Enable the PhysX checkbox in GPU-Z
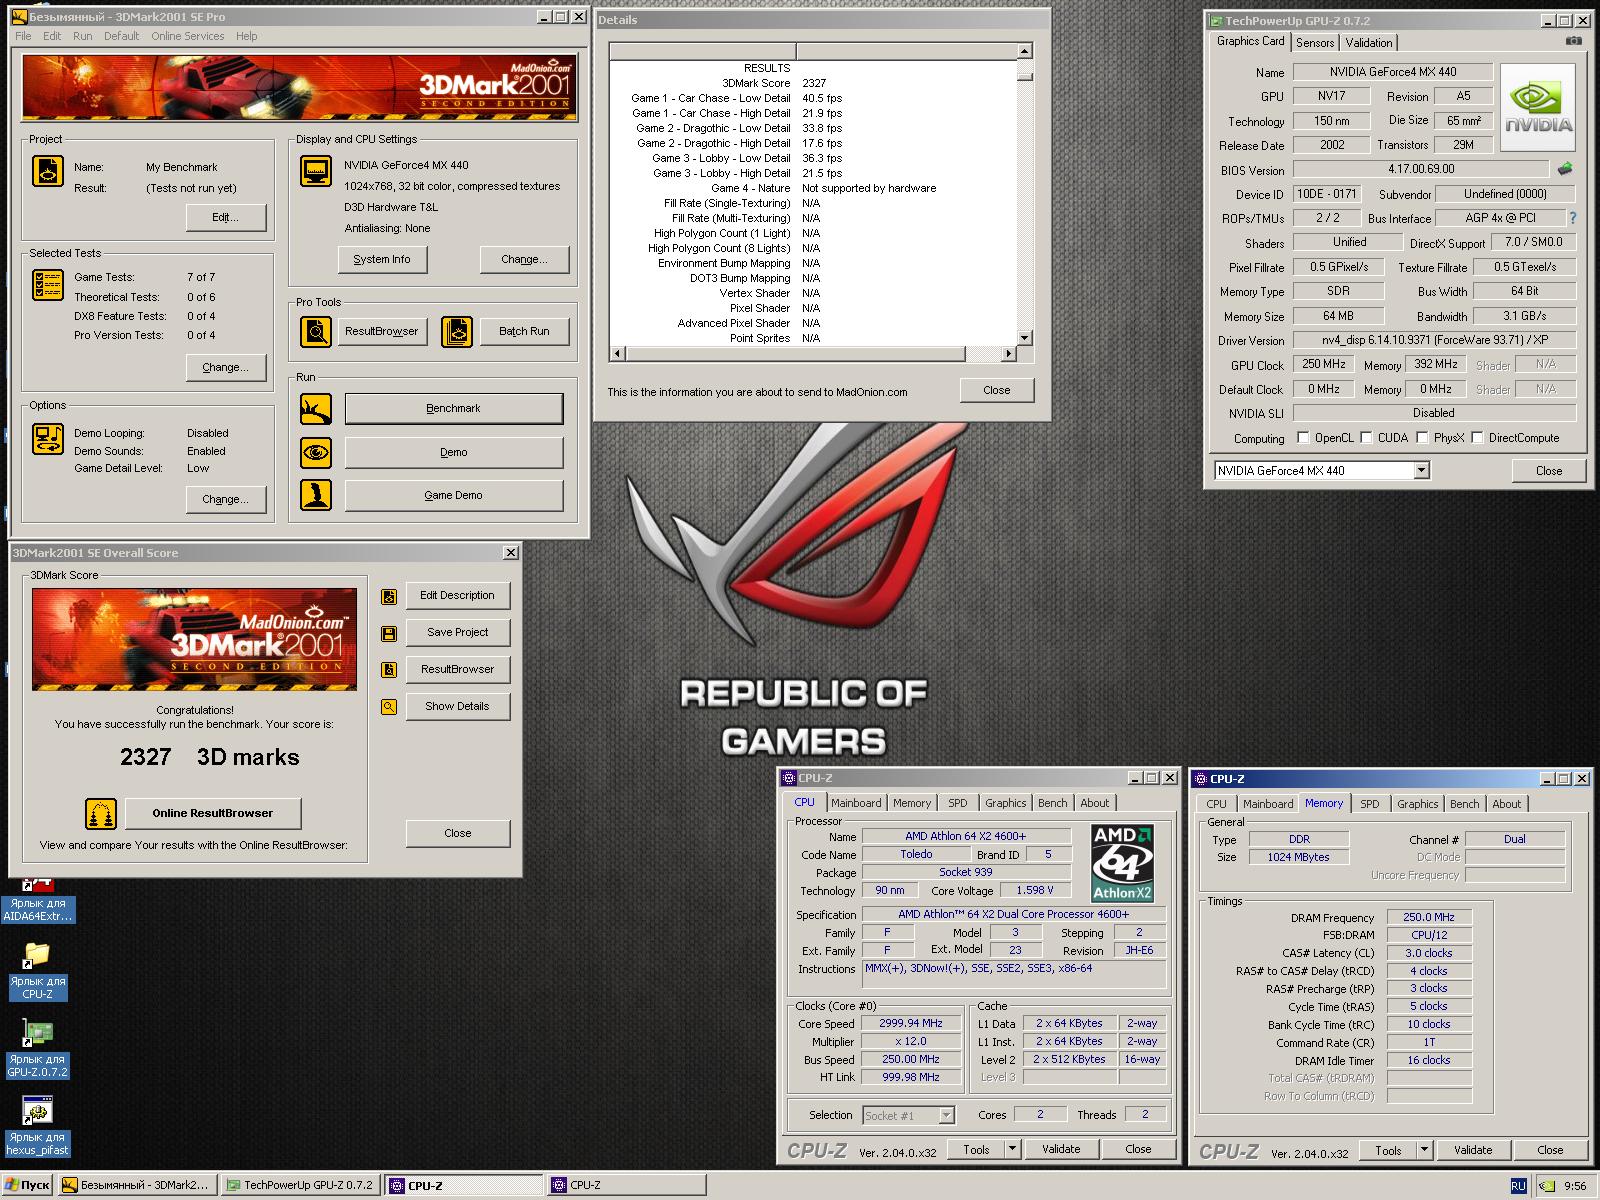 [1422, 437]
